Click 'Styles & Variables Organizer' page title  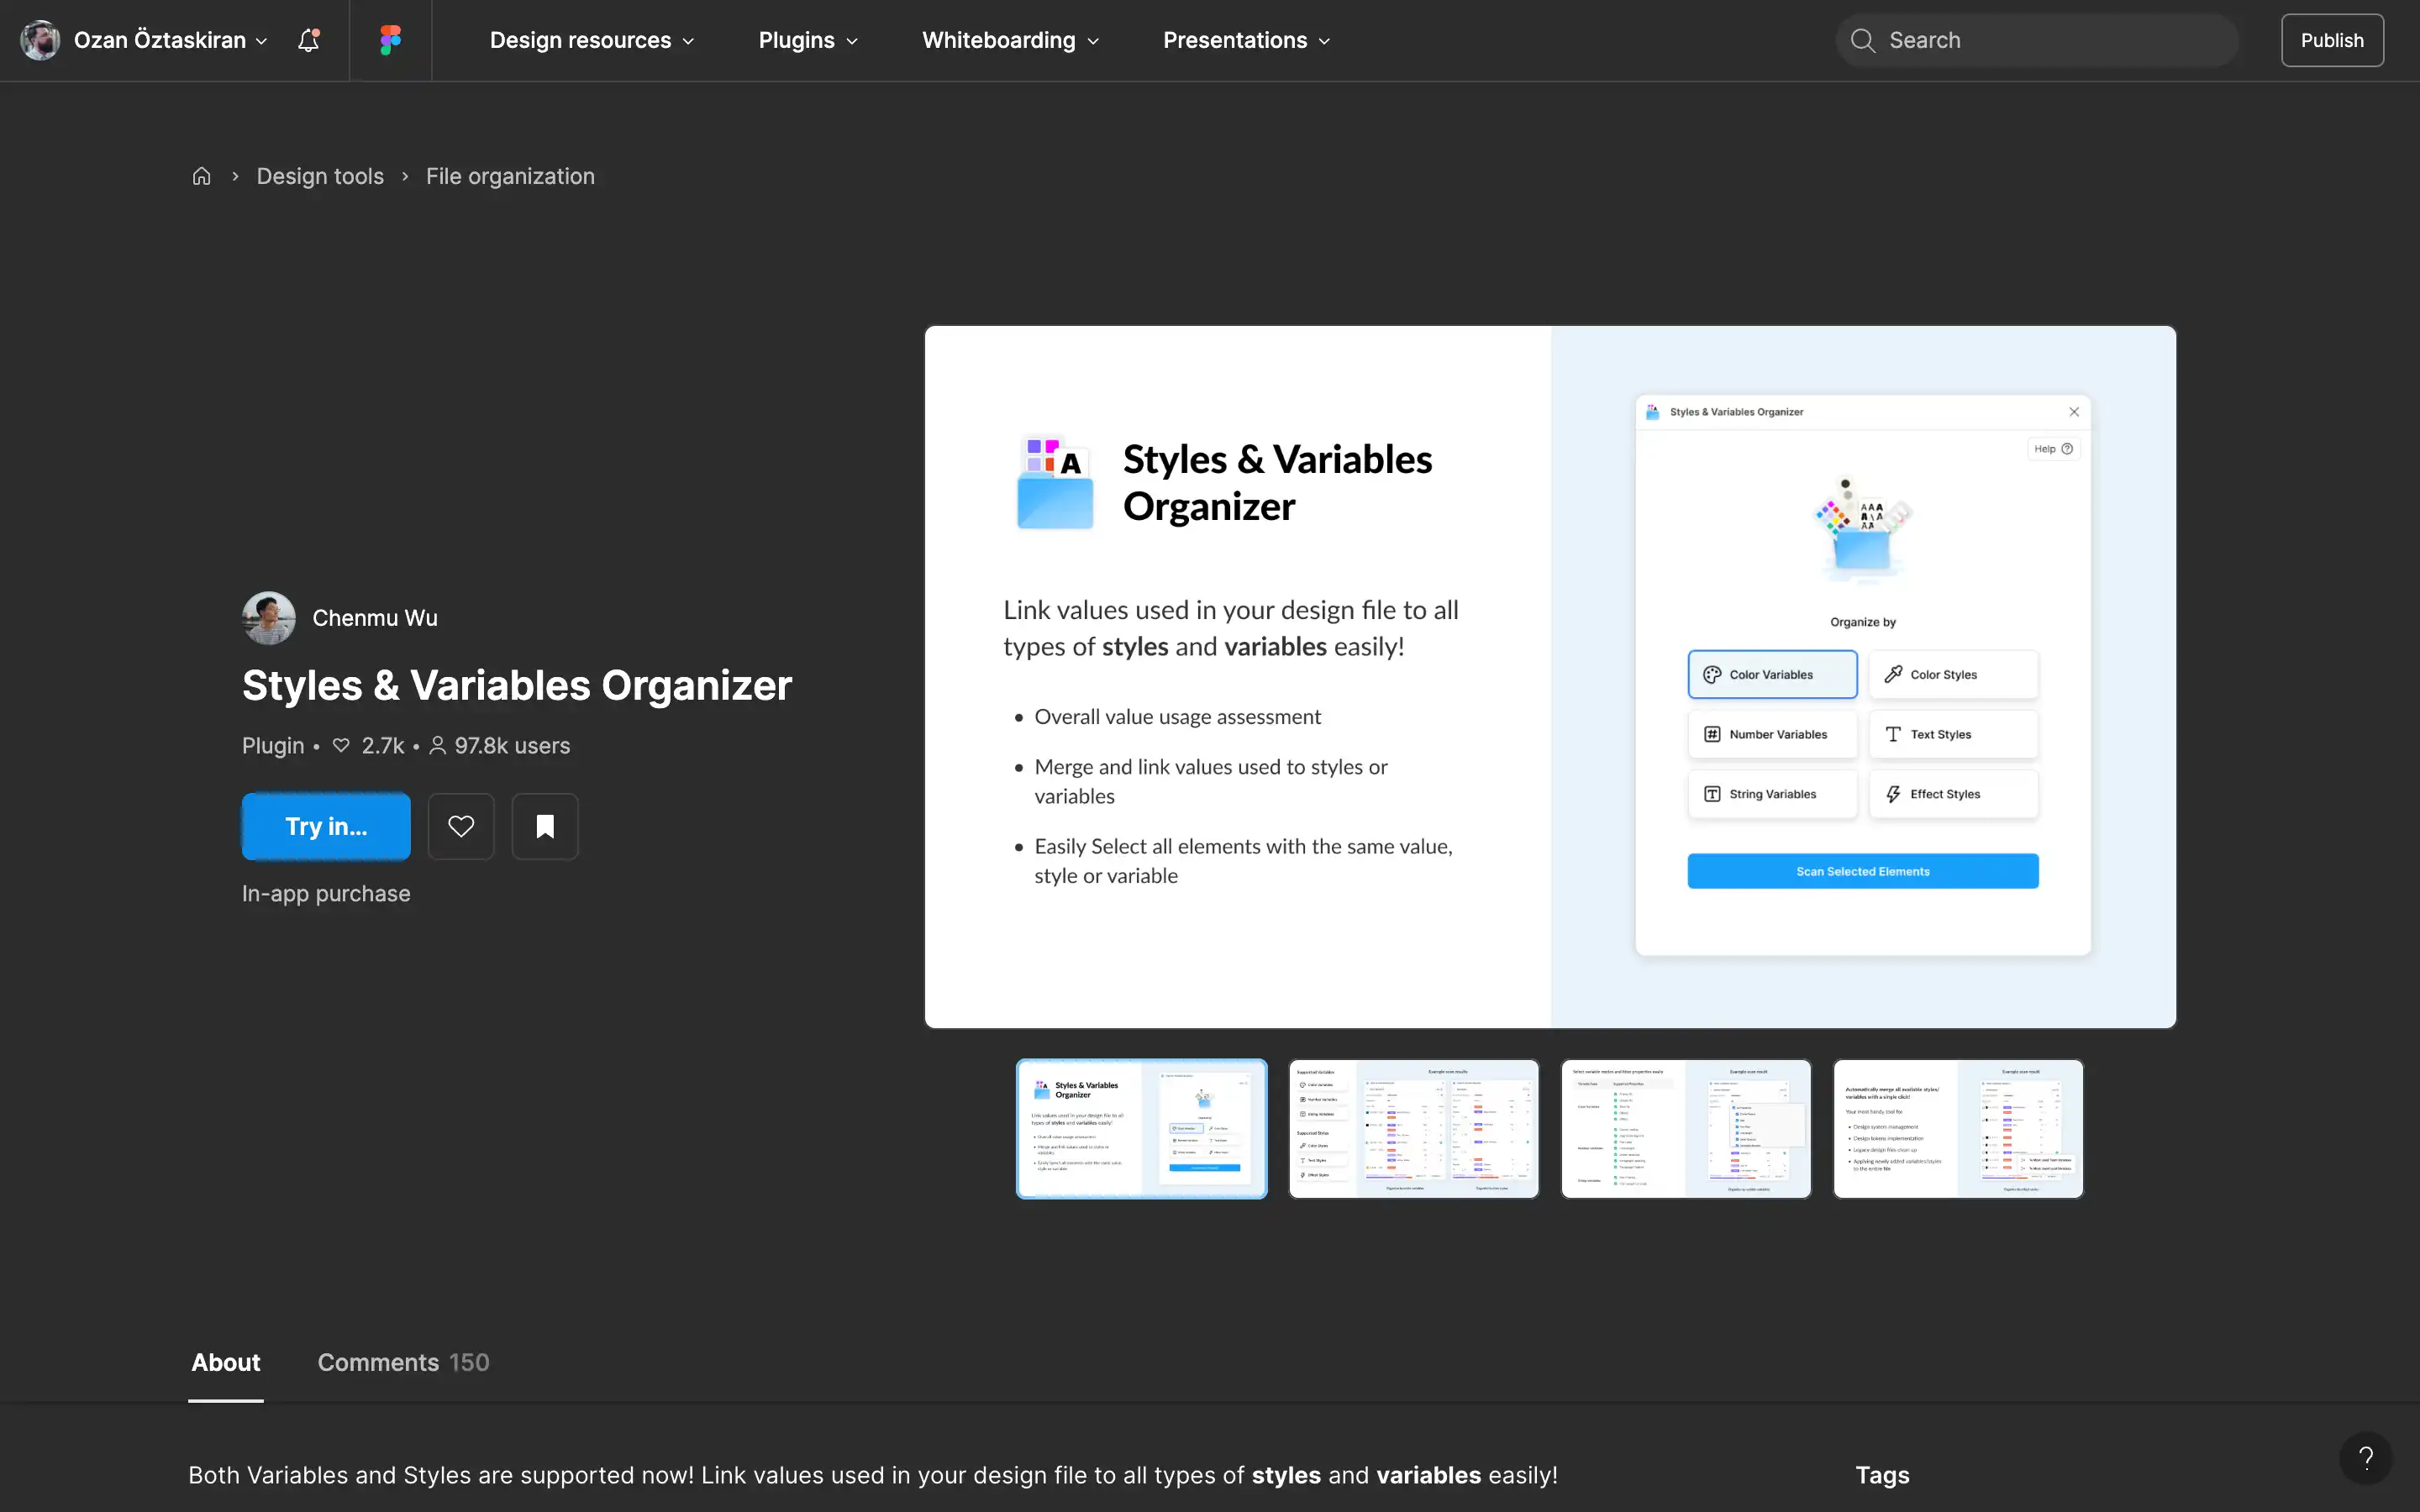pos(517,686)
